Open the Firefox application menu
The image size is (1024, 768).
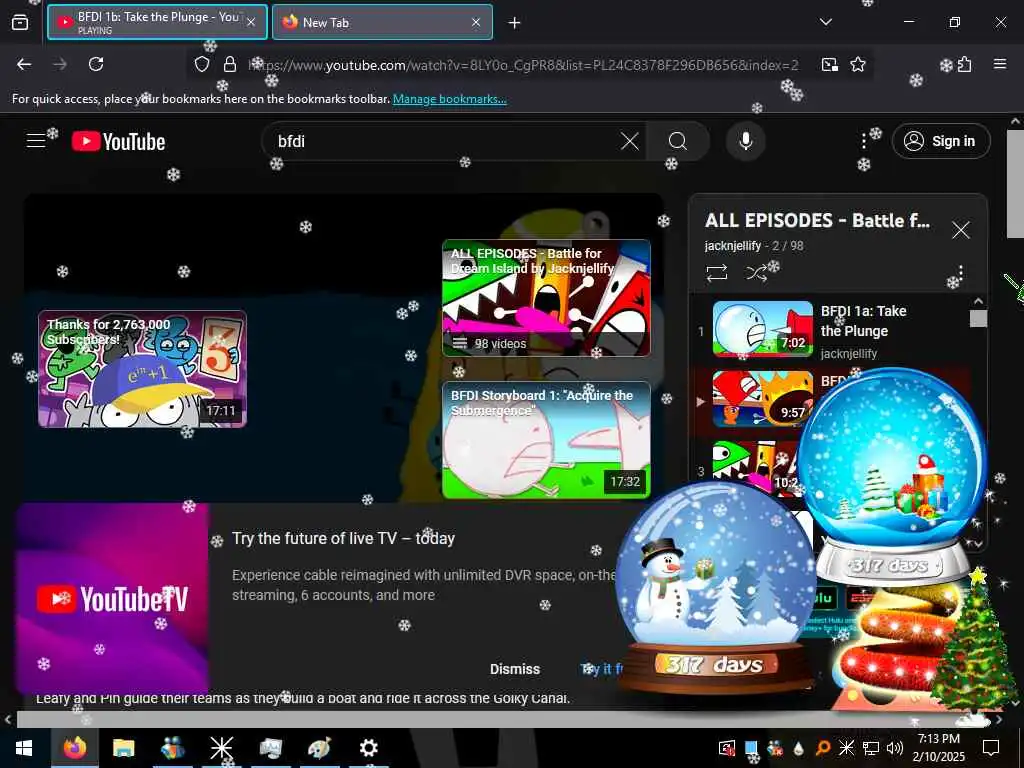tap(999, 64)
